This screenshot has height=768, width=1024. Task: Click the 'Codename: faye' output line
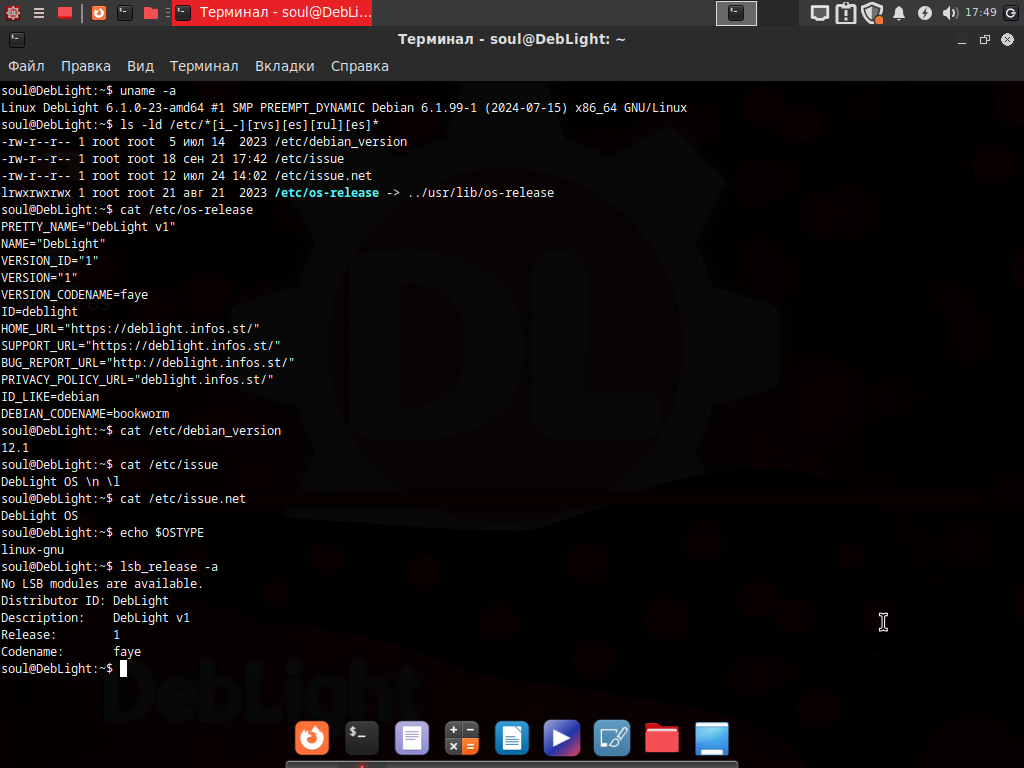pos(71,651)
